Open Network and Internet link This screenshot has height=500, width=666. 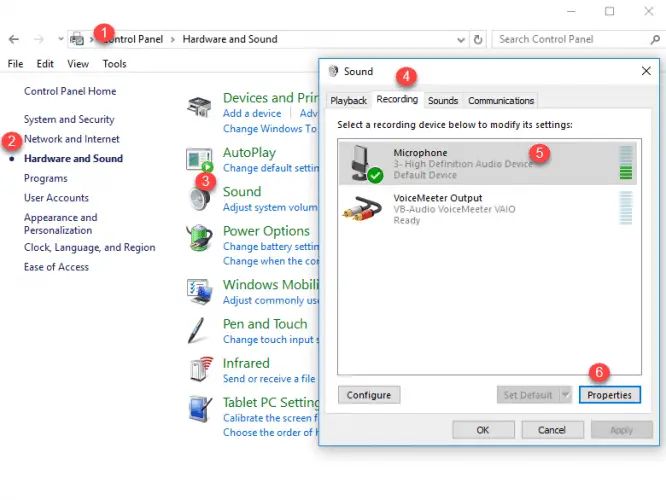pos(72,139)
